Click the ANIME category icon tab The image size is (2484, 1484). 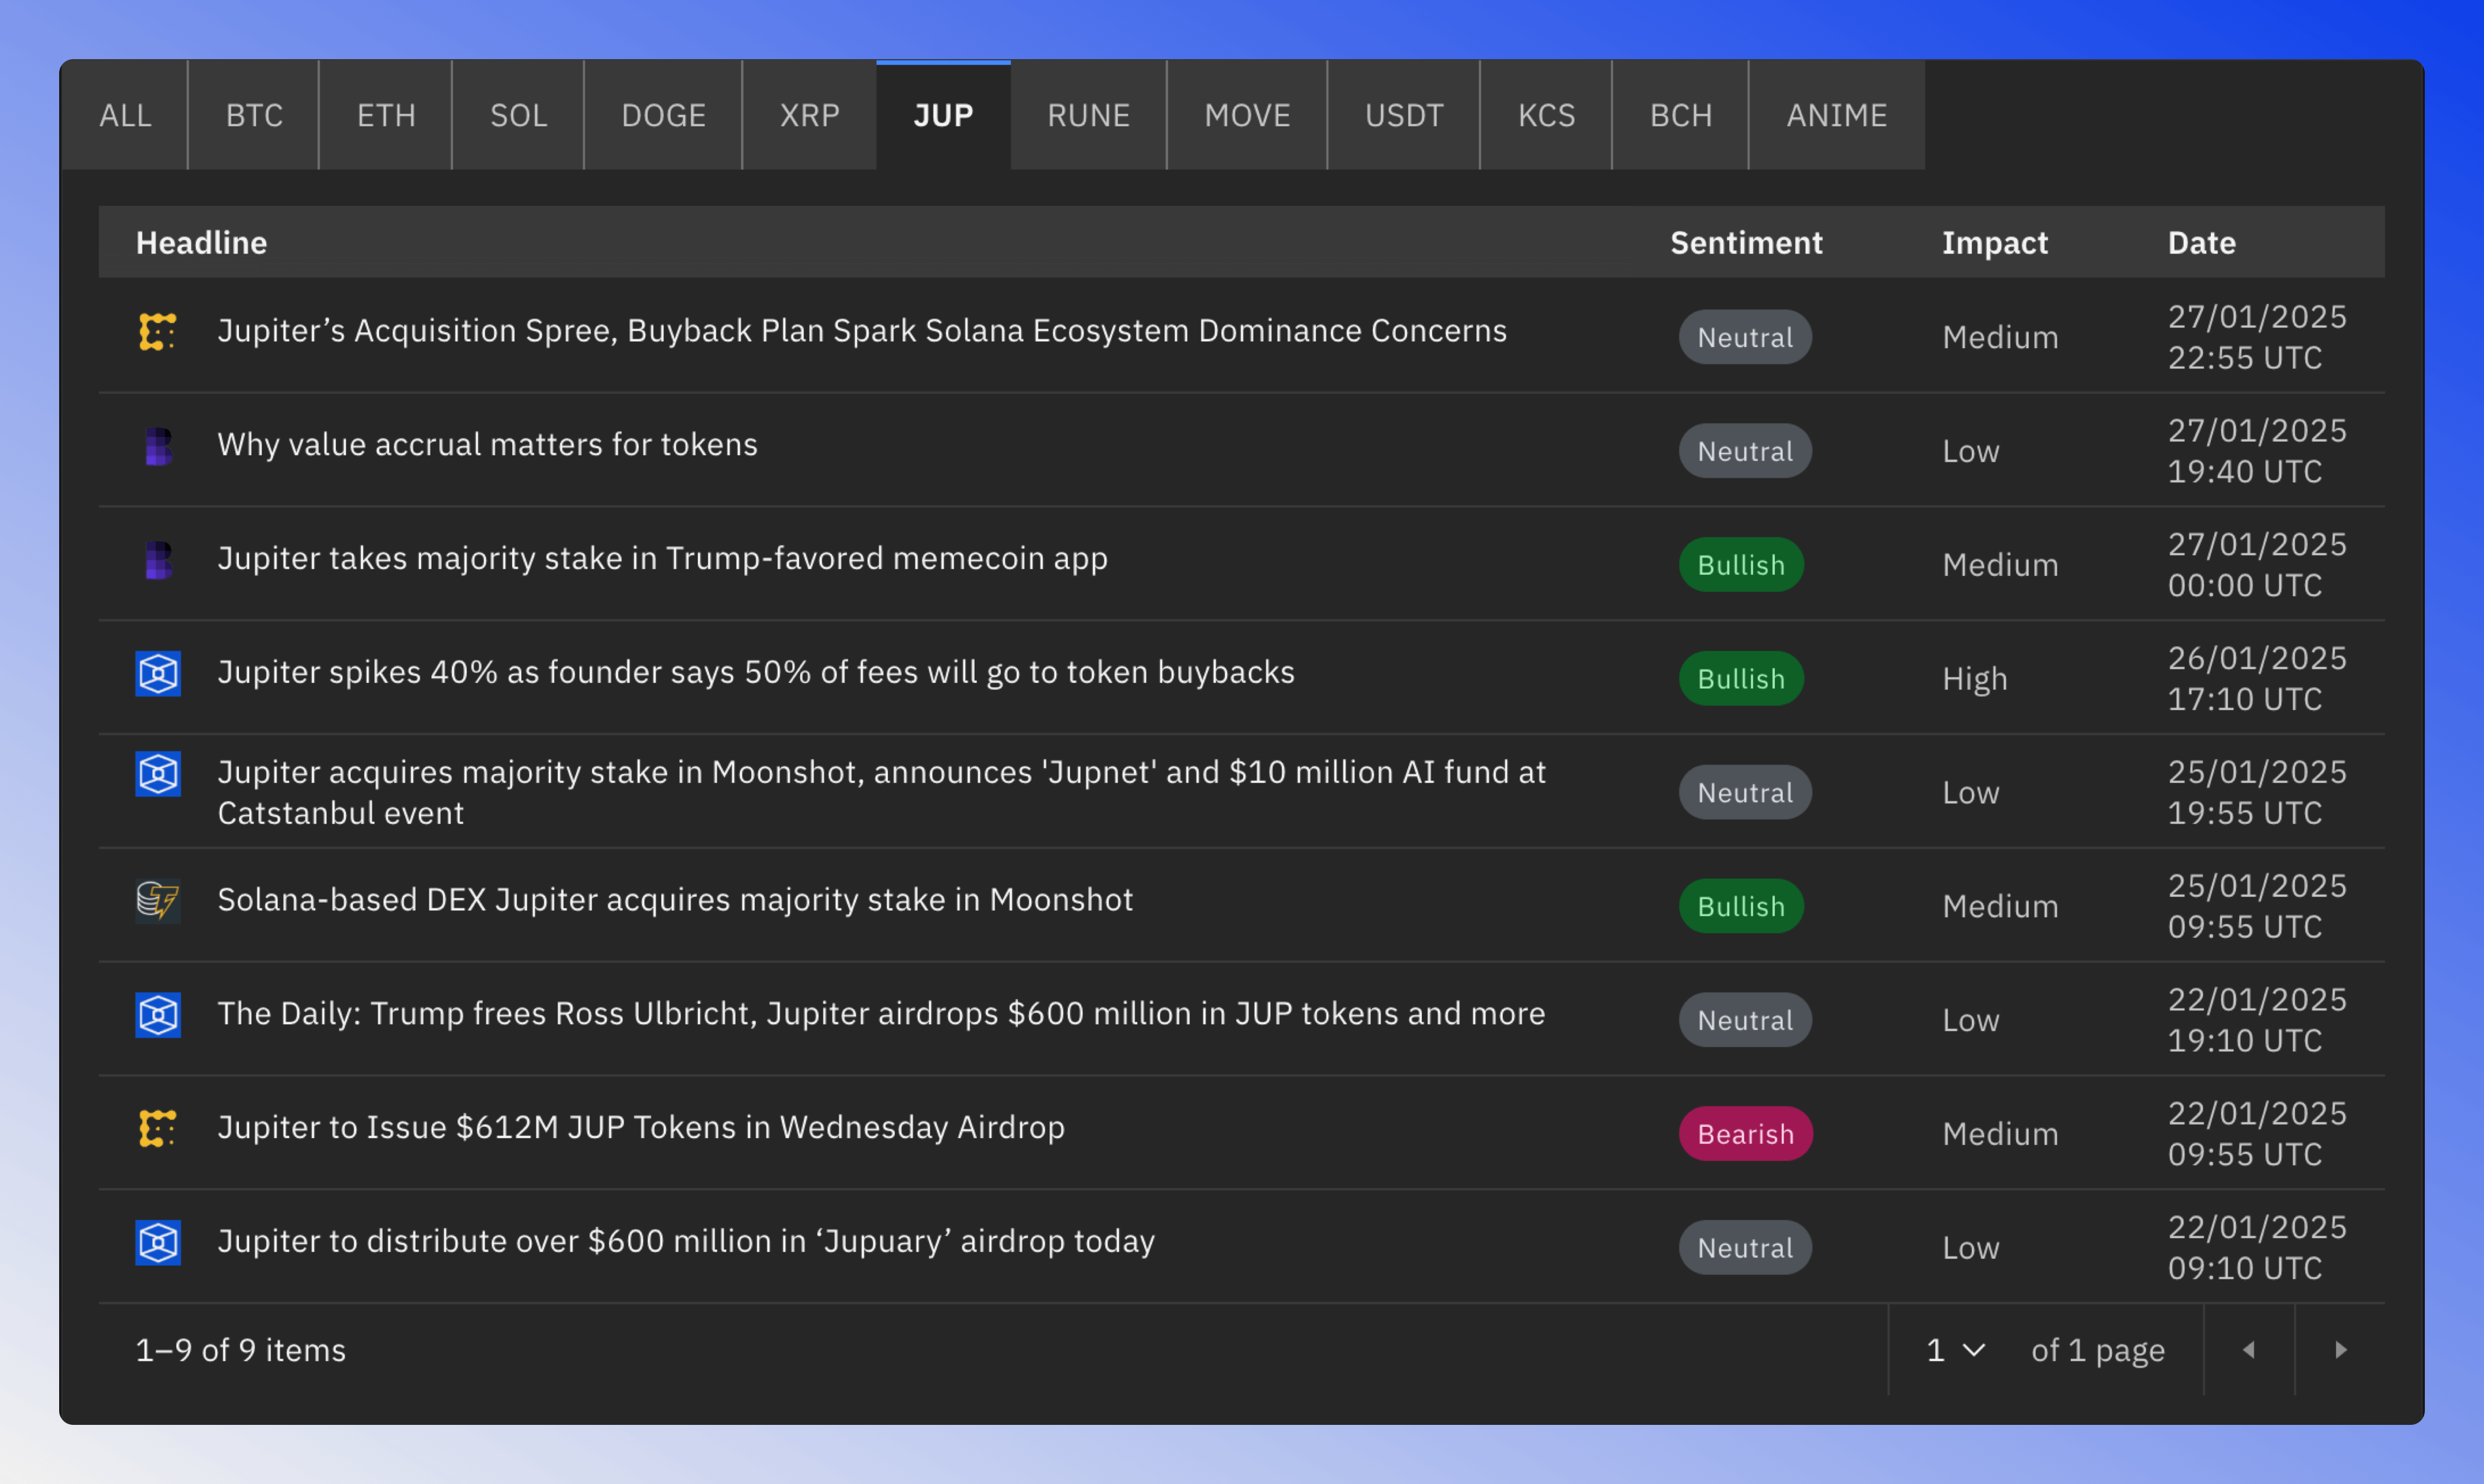pyautogui.click(x=1838, y=115)
